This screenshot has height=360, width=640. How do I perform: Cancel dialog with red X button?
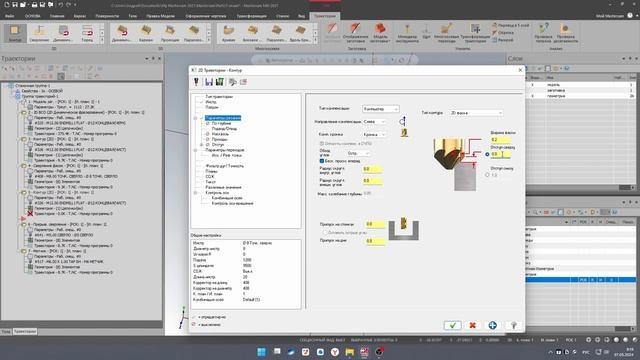pyautogui.click(x=472, y=325)
